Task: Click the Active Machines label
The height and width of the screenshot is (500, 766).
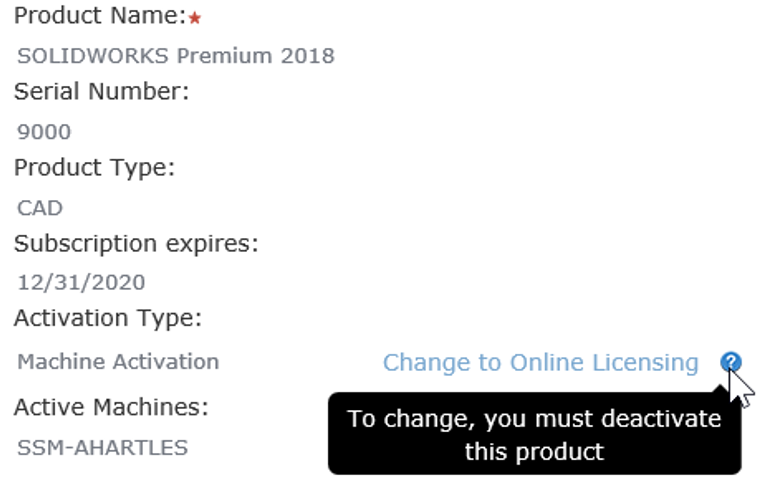Action: [111, 407]
